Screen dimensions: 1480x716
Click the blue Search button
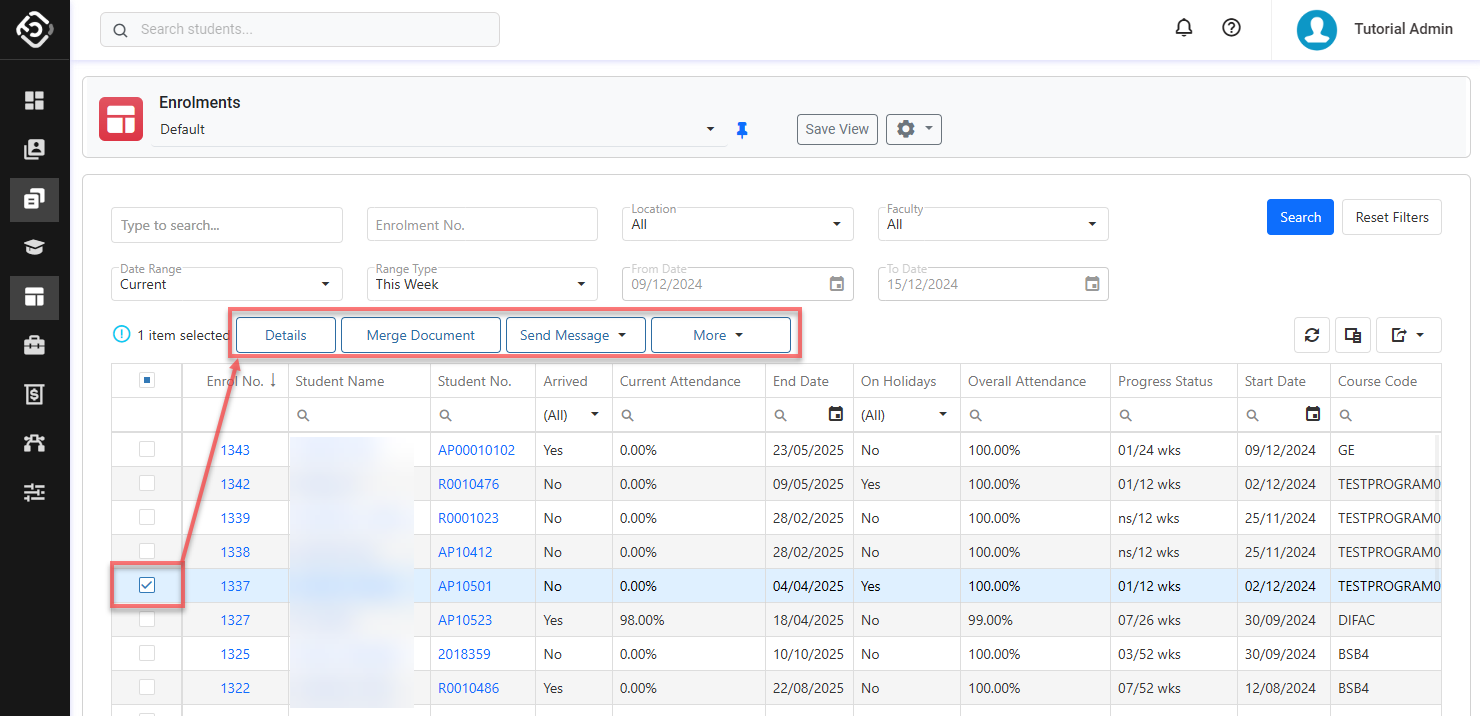(1300, 218)
